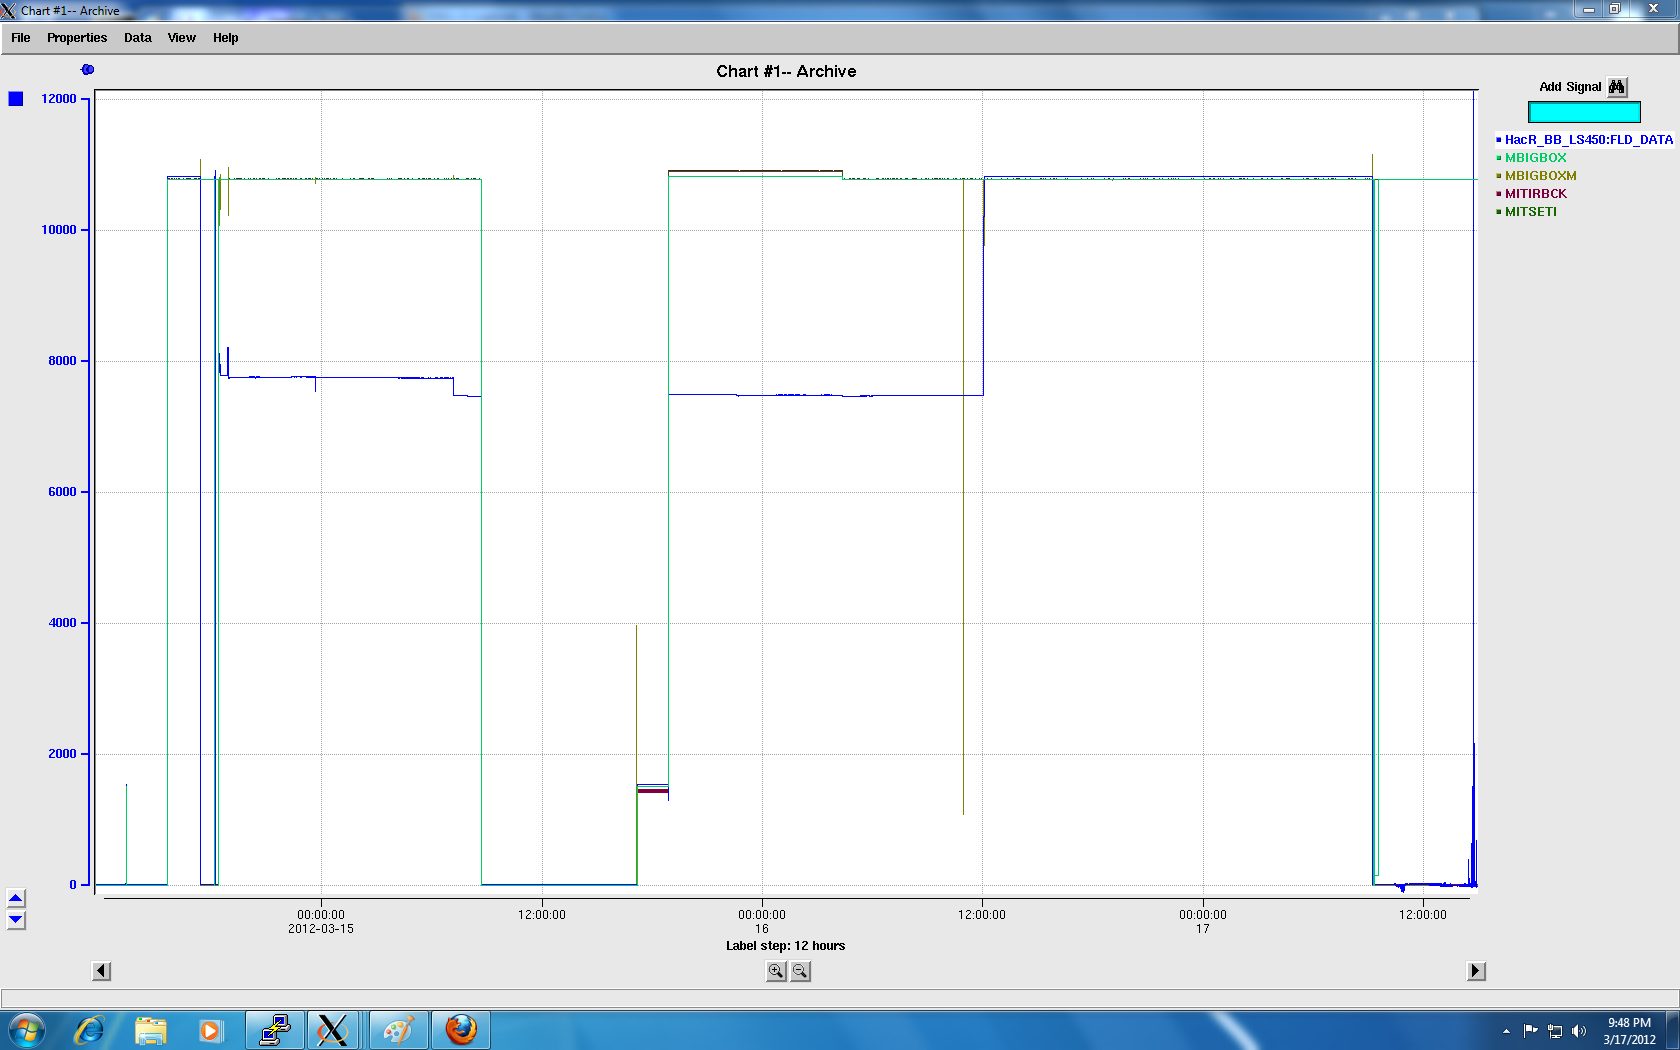
Task: Shift the Y axis up with up arrow
Action: tap(16, 899)
